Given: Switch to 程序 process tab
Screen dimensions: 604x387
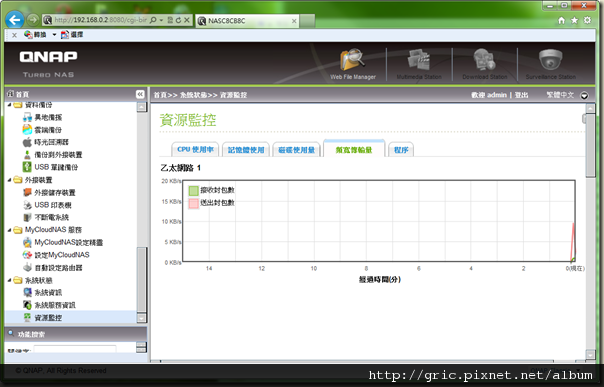Looking at the screenshot, I should pyautogui.click(x=401, y=150).
